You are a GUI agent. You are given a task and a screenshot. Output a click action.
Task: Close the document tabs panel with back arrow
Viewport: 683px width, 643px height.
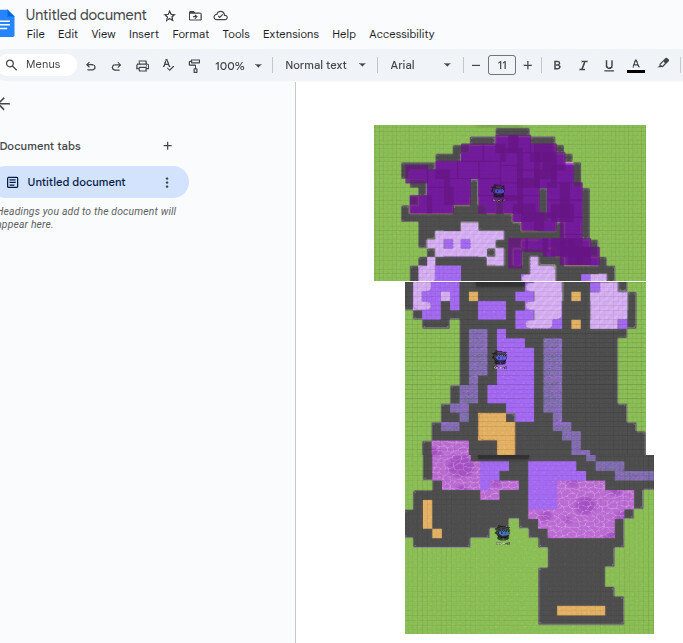click(5, 104)
